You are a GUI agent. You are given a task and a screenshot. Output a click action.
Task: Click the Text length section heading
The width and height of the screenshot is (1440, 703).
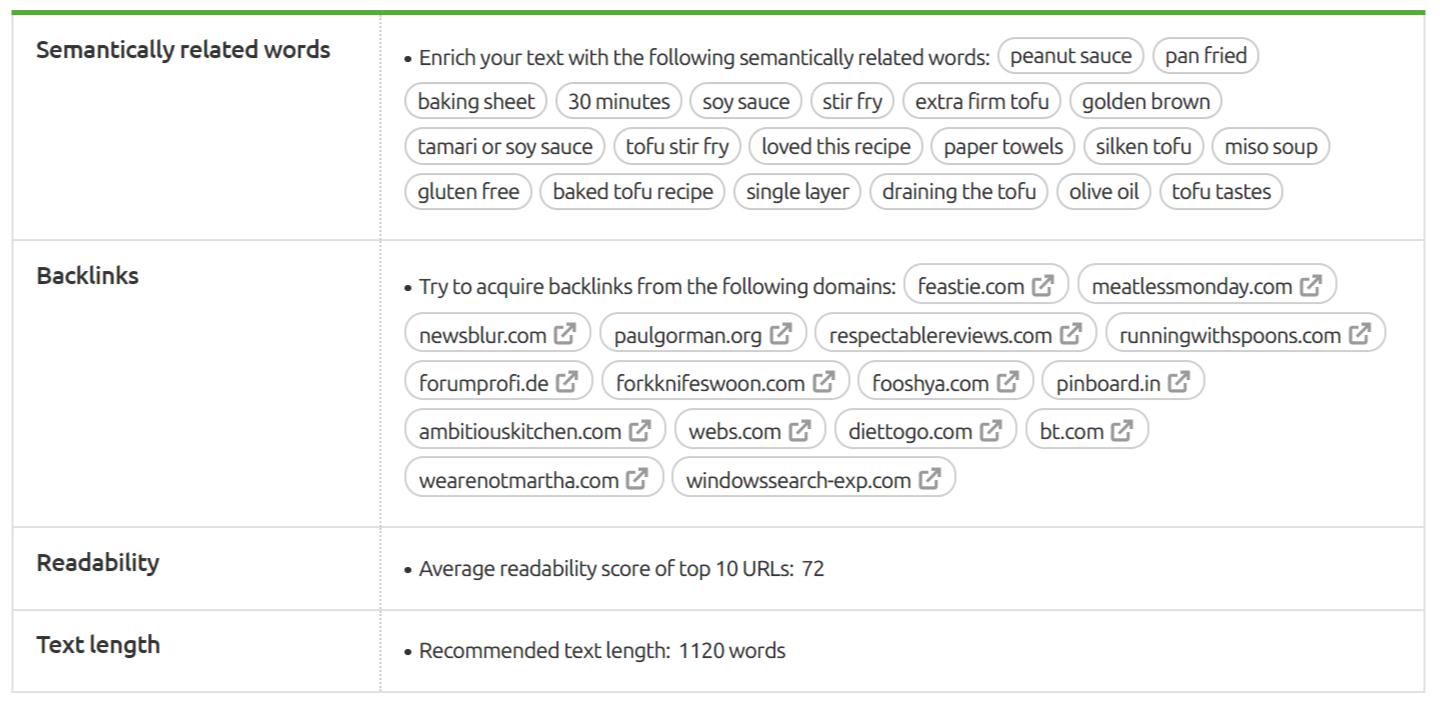pyautogui.click(x=98, y=645)
